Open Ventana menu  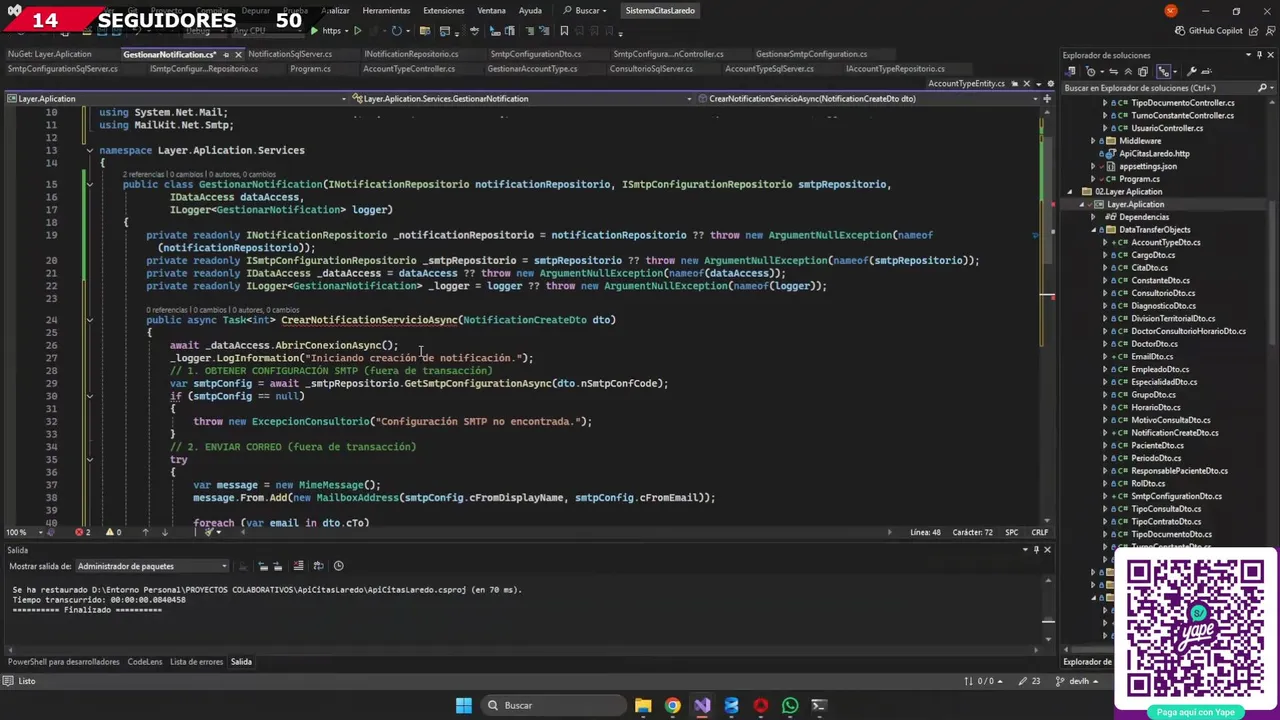coord(491,11)
